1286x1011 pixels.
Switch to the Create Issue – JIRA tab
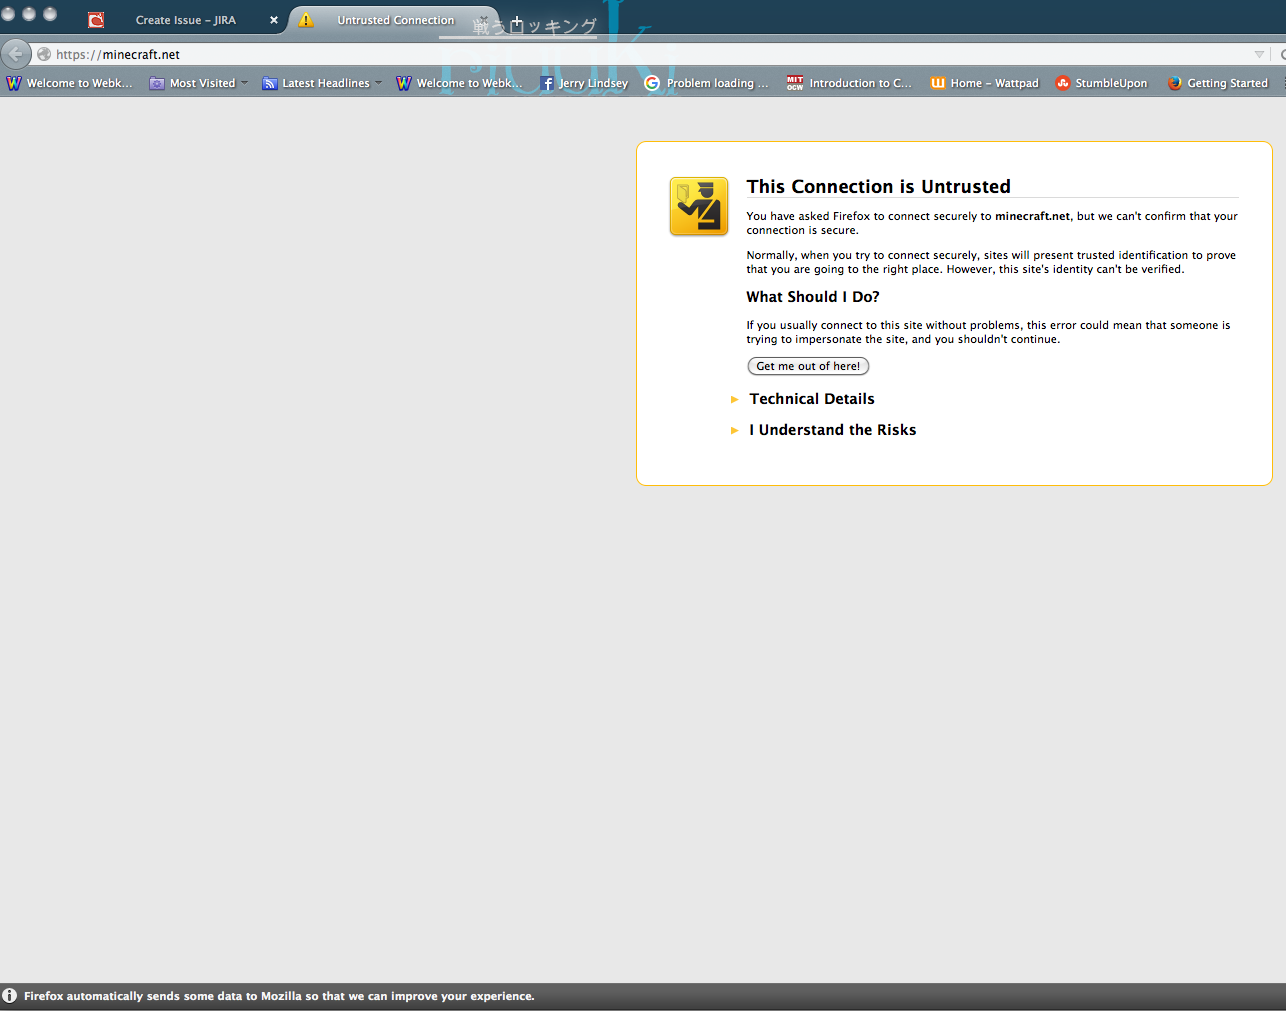(x=186, y=20)
